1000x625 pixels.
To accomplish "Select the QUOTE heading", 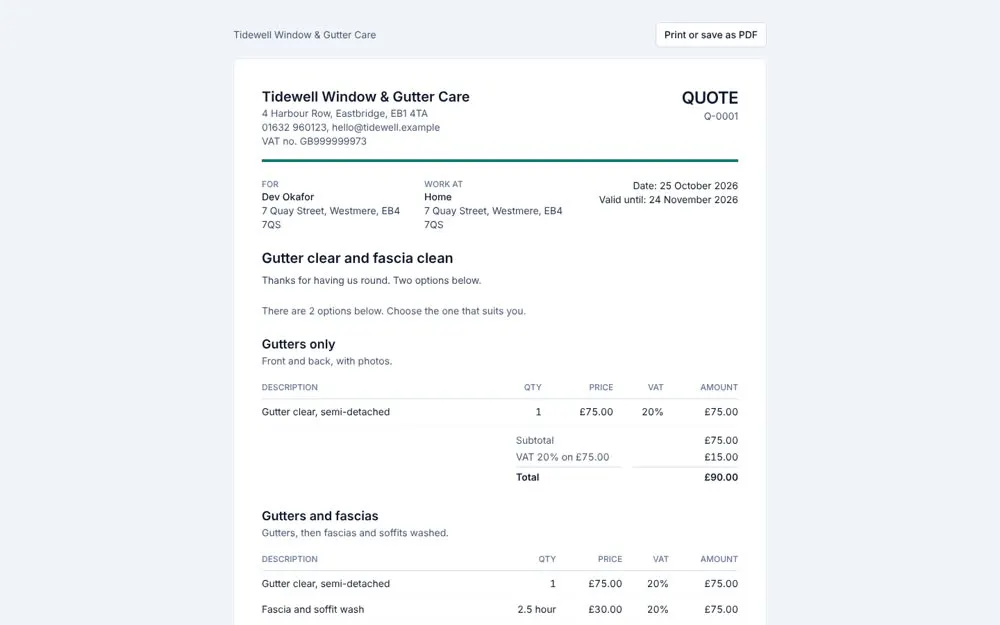I will pyautogui.click(x=709, y=98).
